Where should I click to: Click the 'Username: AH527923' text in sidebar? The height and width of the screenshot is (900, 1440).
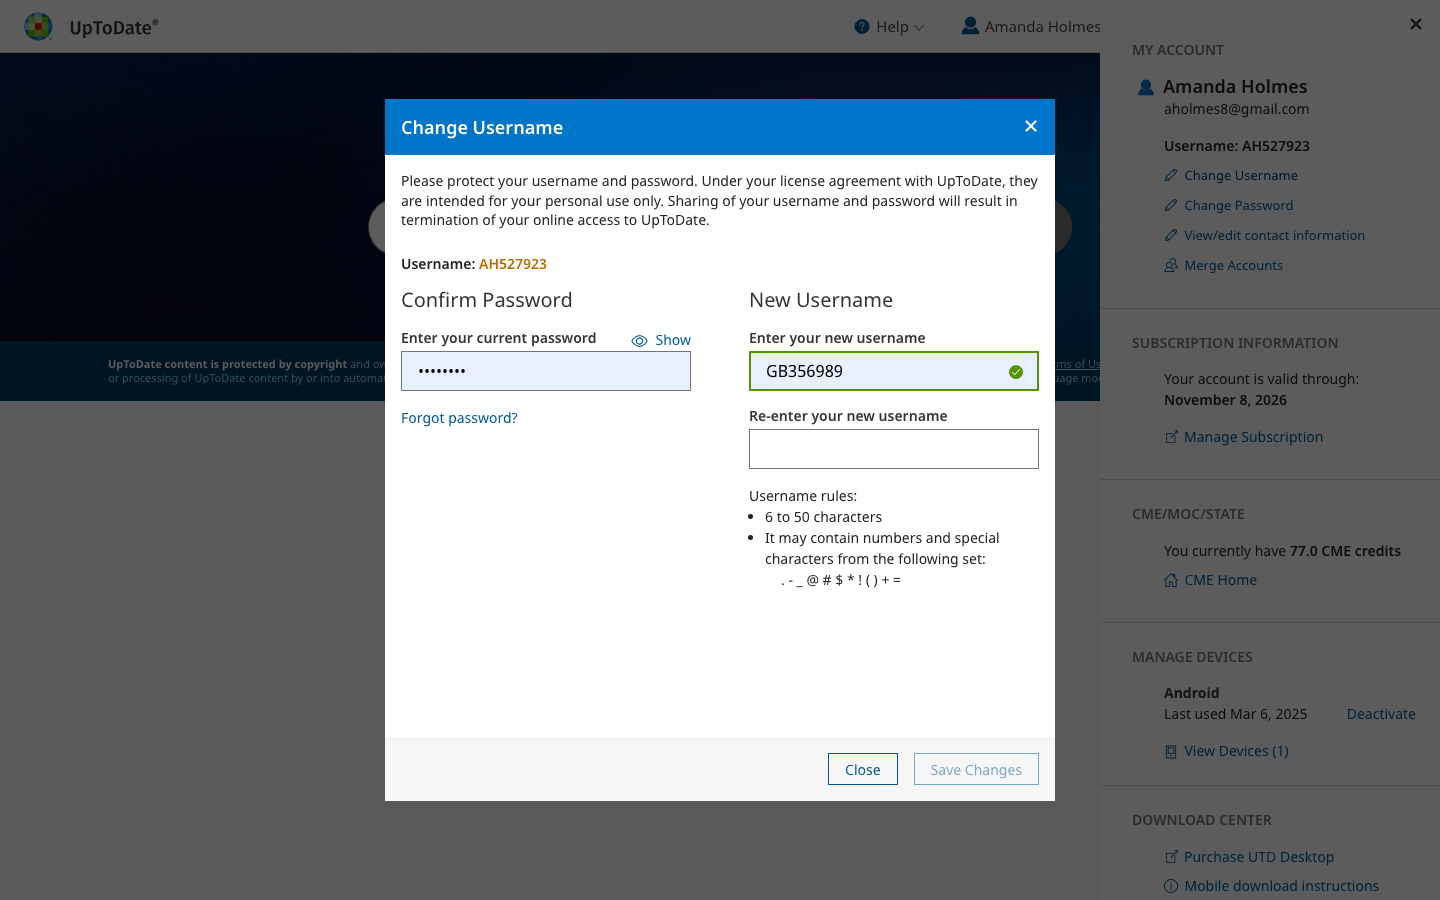[1237, 146]
